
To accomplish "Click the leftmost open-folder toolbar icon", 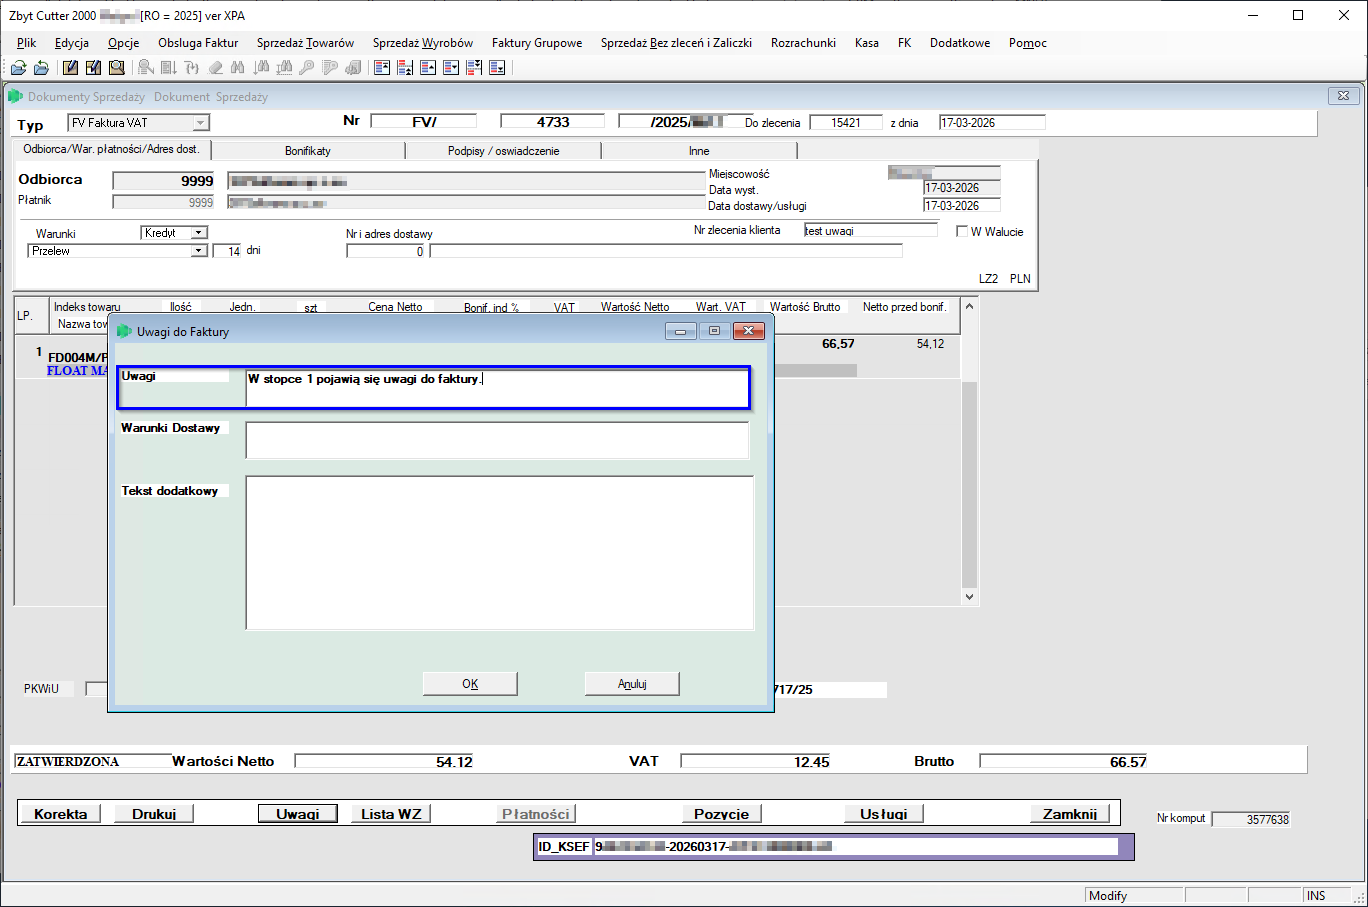I will [18, 67].
